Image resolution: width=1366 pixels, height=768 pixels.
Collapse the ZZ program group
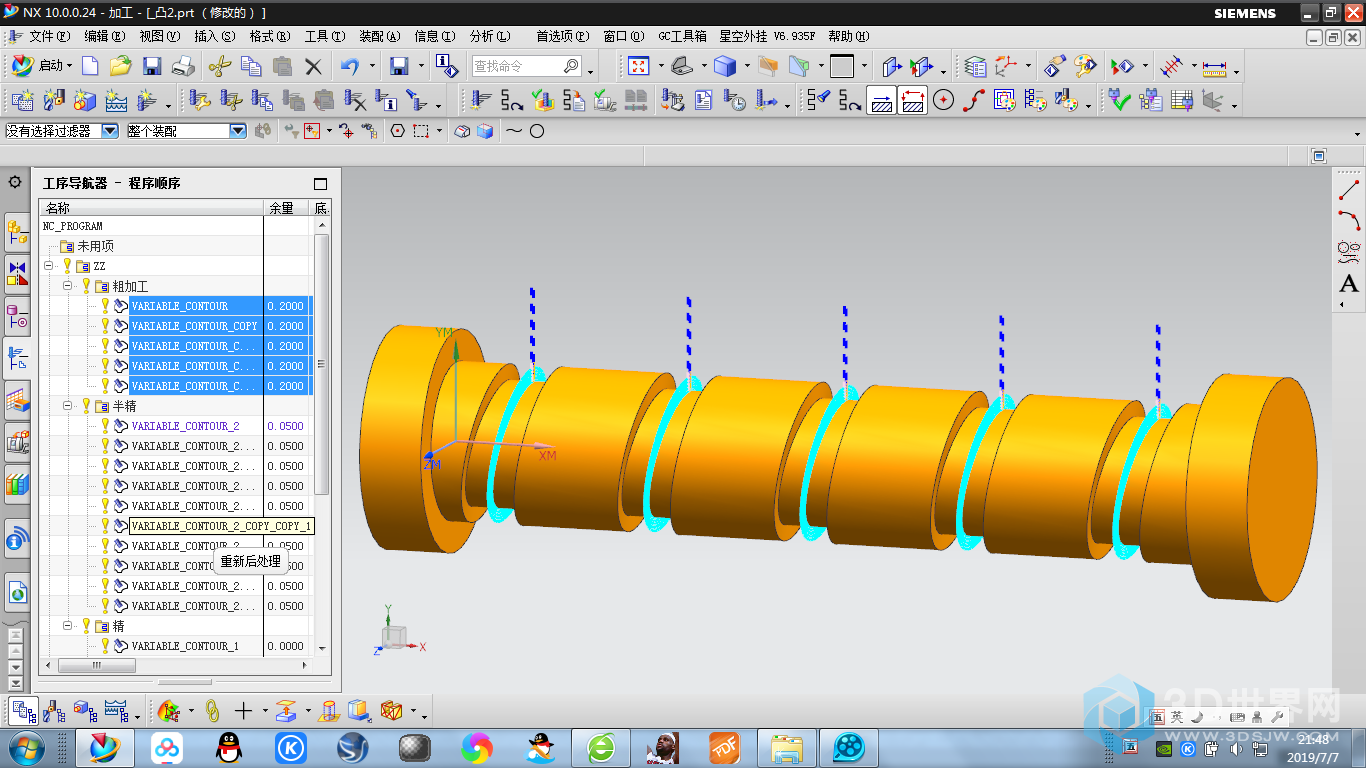click(49, 266)
